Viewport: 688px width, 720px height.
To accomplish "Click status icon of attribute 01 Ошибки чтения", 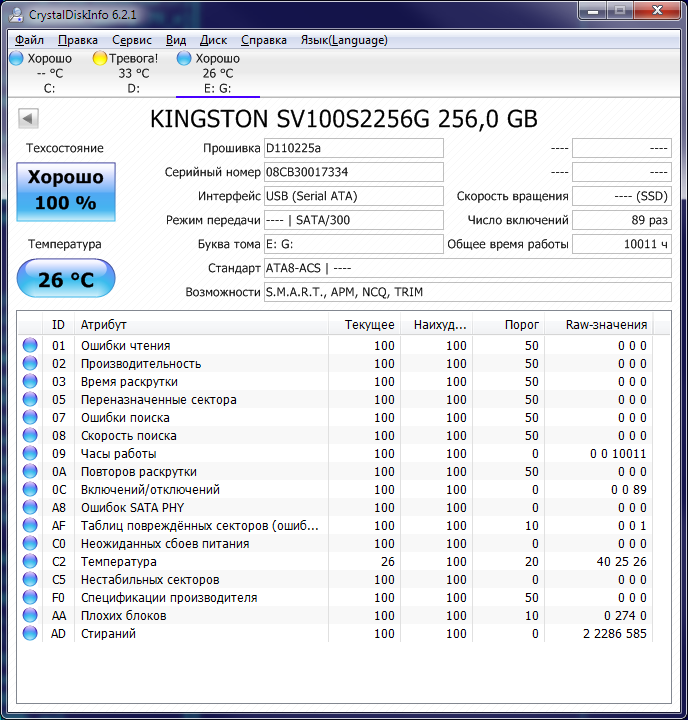I will click(30, 345).
